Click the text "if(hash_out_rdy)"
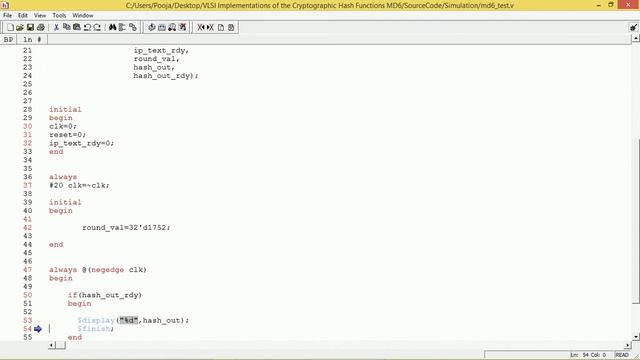 click(105, 295)
